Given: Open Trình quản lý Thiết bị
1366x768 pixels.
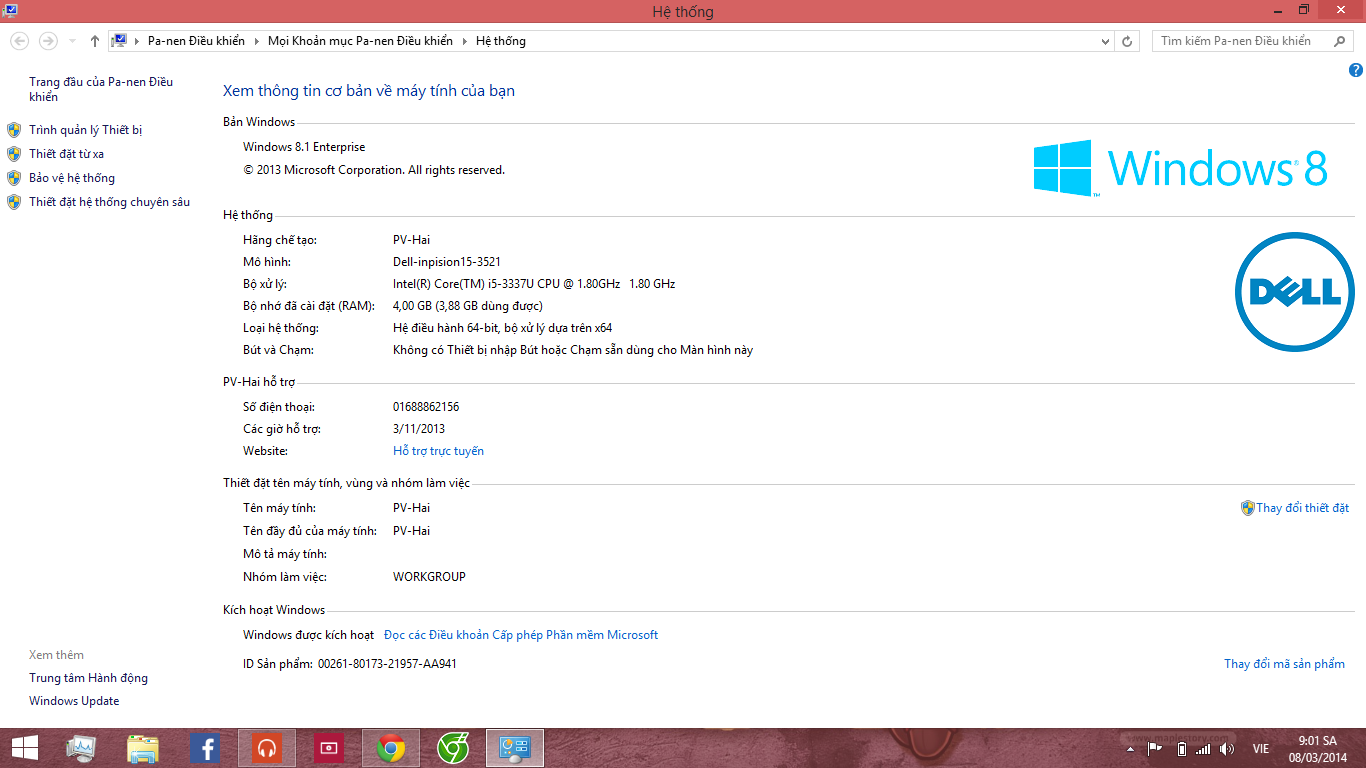Looking at the screenshot, I should click(86, 130).
